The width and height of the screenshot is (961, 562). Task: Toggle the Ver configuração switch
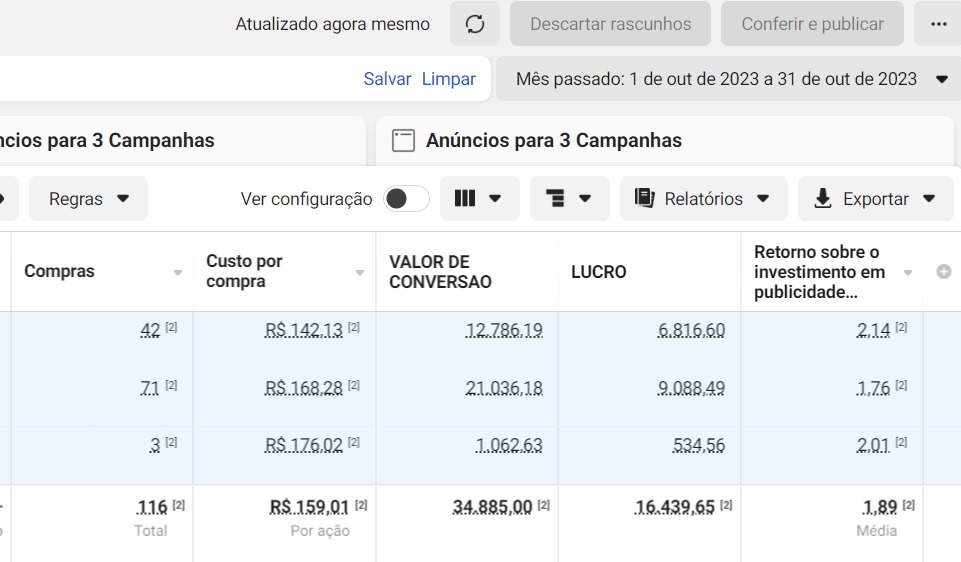coord(406,199)
